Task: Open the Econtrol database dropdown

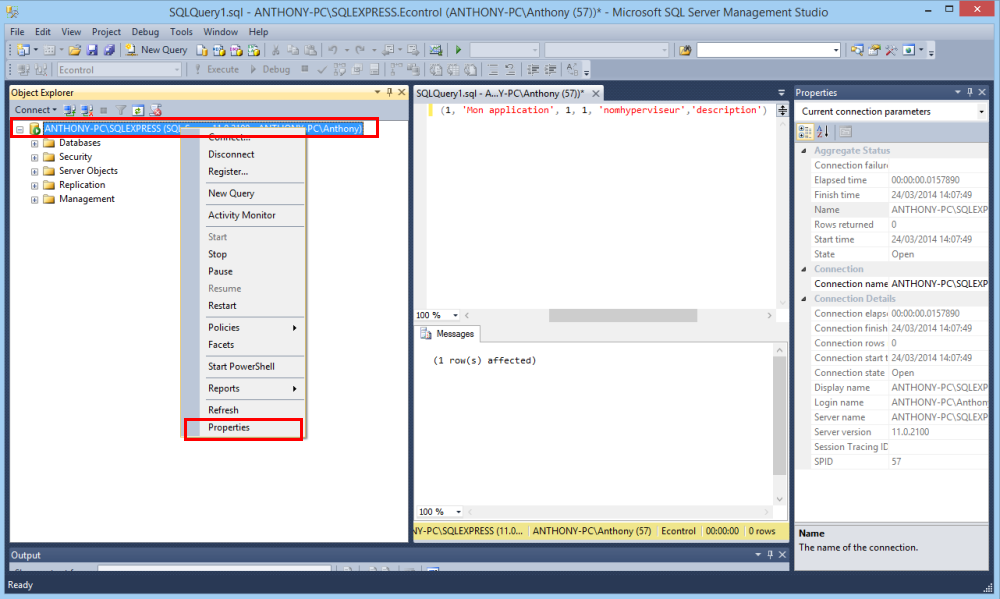Action: [x=177, y=70]
